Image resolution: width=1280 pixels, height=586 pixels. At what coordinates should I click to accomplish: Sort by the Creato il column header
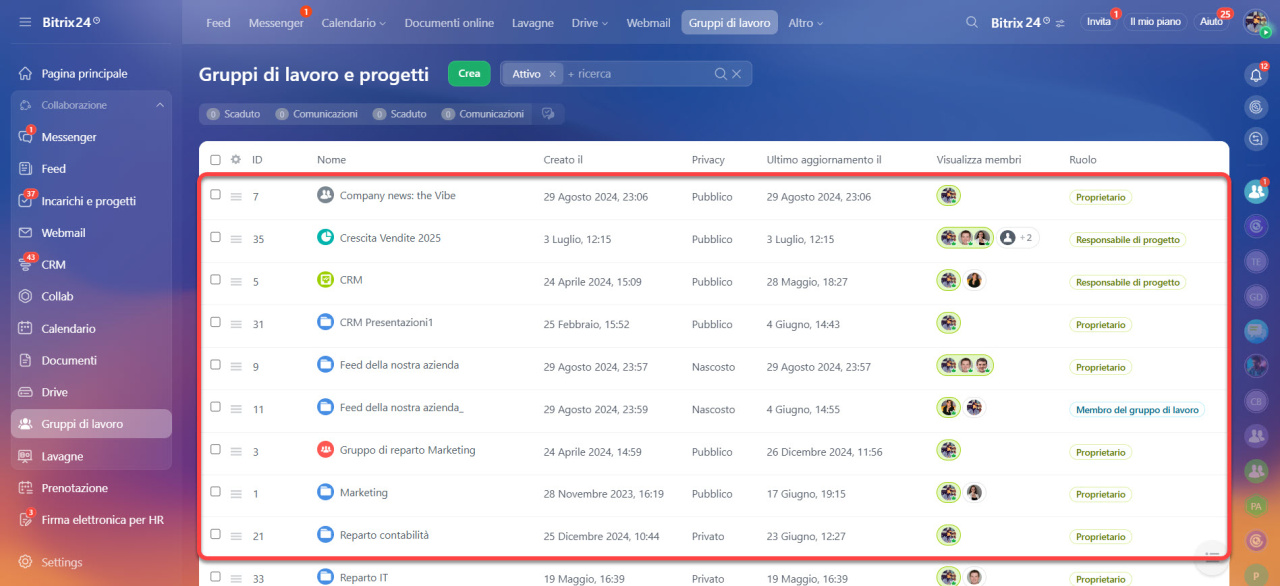[x=563, y=159]
